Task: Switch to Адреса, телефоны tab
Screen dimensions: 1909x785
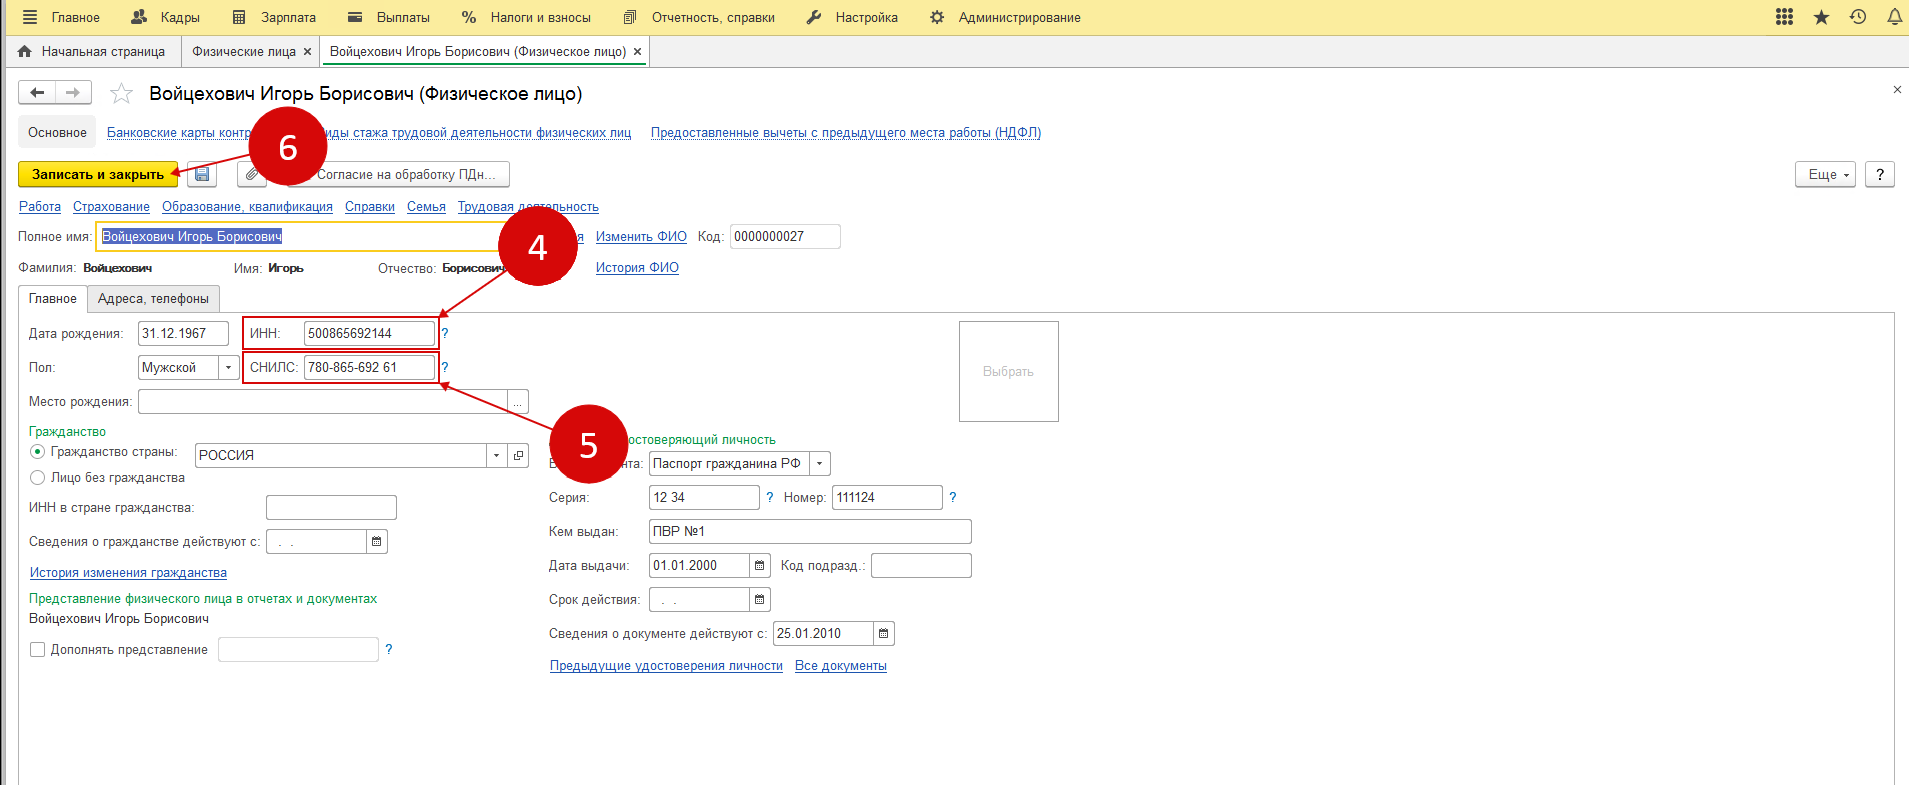Action: (153, 298)
